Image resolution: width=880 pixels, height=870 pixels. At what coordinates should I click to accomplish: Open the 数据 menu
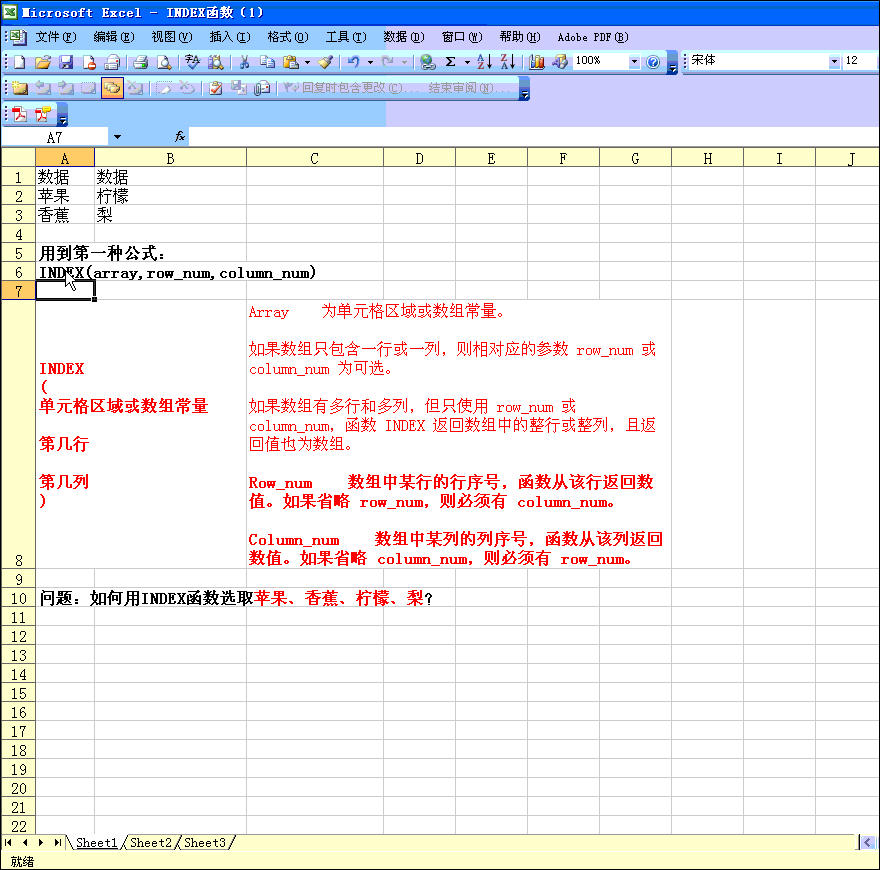click(403, 37)
